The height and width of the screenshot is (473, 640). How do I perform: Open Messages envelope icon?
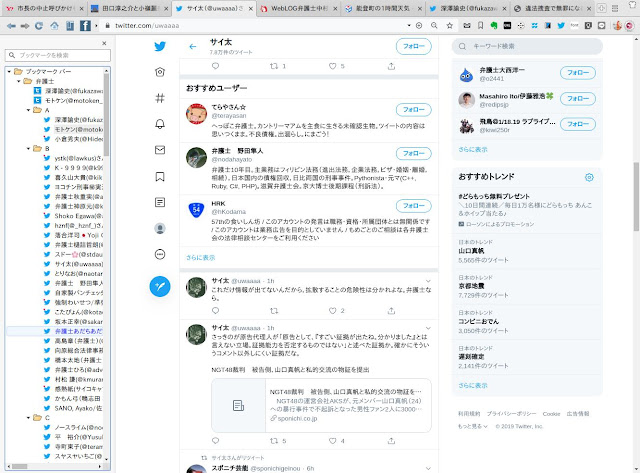tap(160, 150)
